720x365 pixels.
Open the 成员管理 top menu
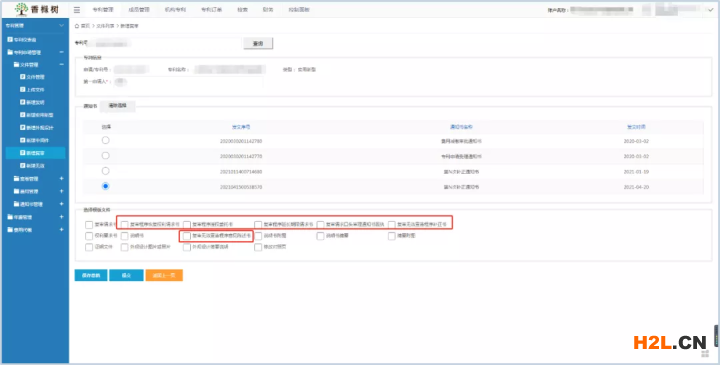tap(138, 10)
